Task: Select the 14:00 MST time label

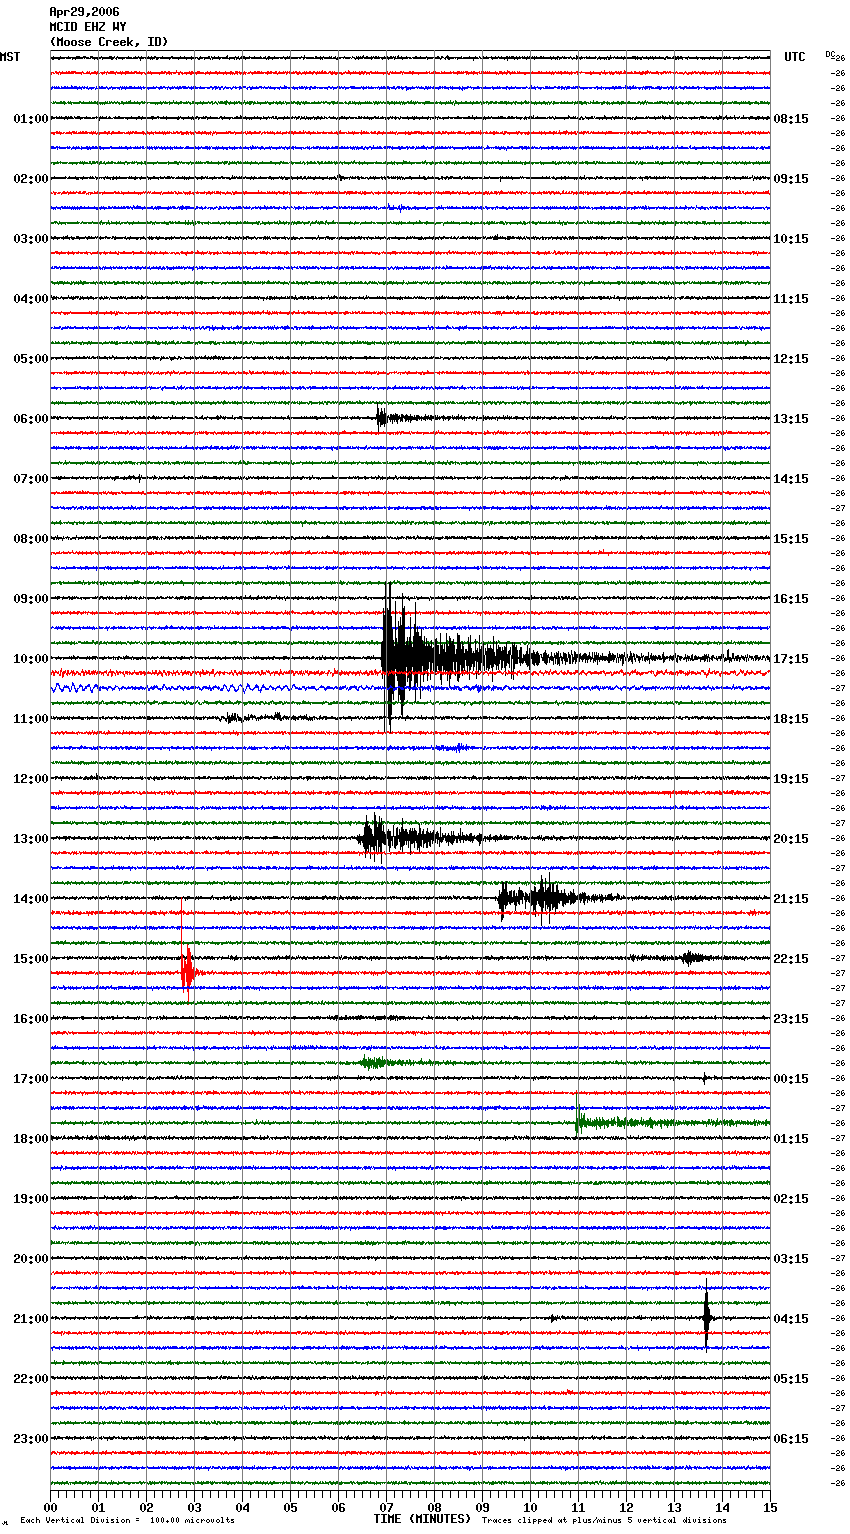Action: click(x=31, y=899)
